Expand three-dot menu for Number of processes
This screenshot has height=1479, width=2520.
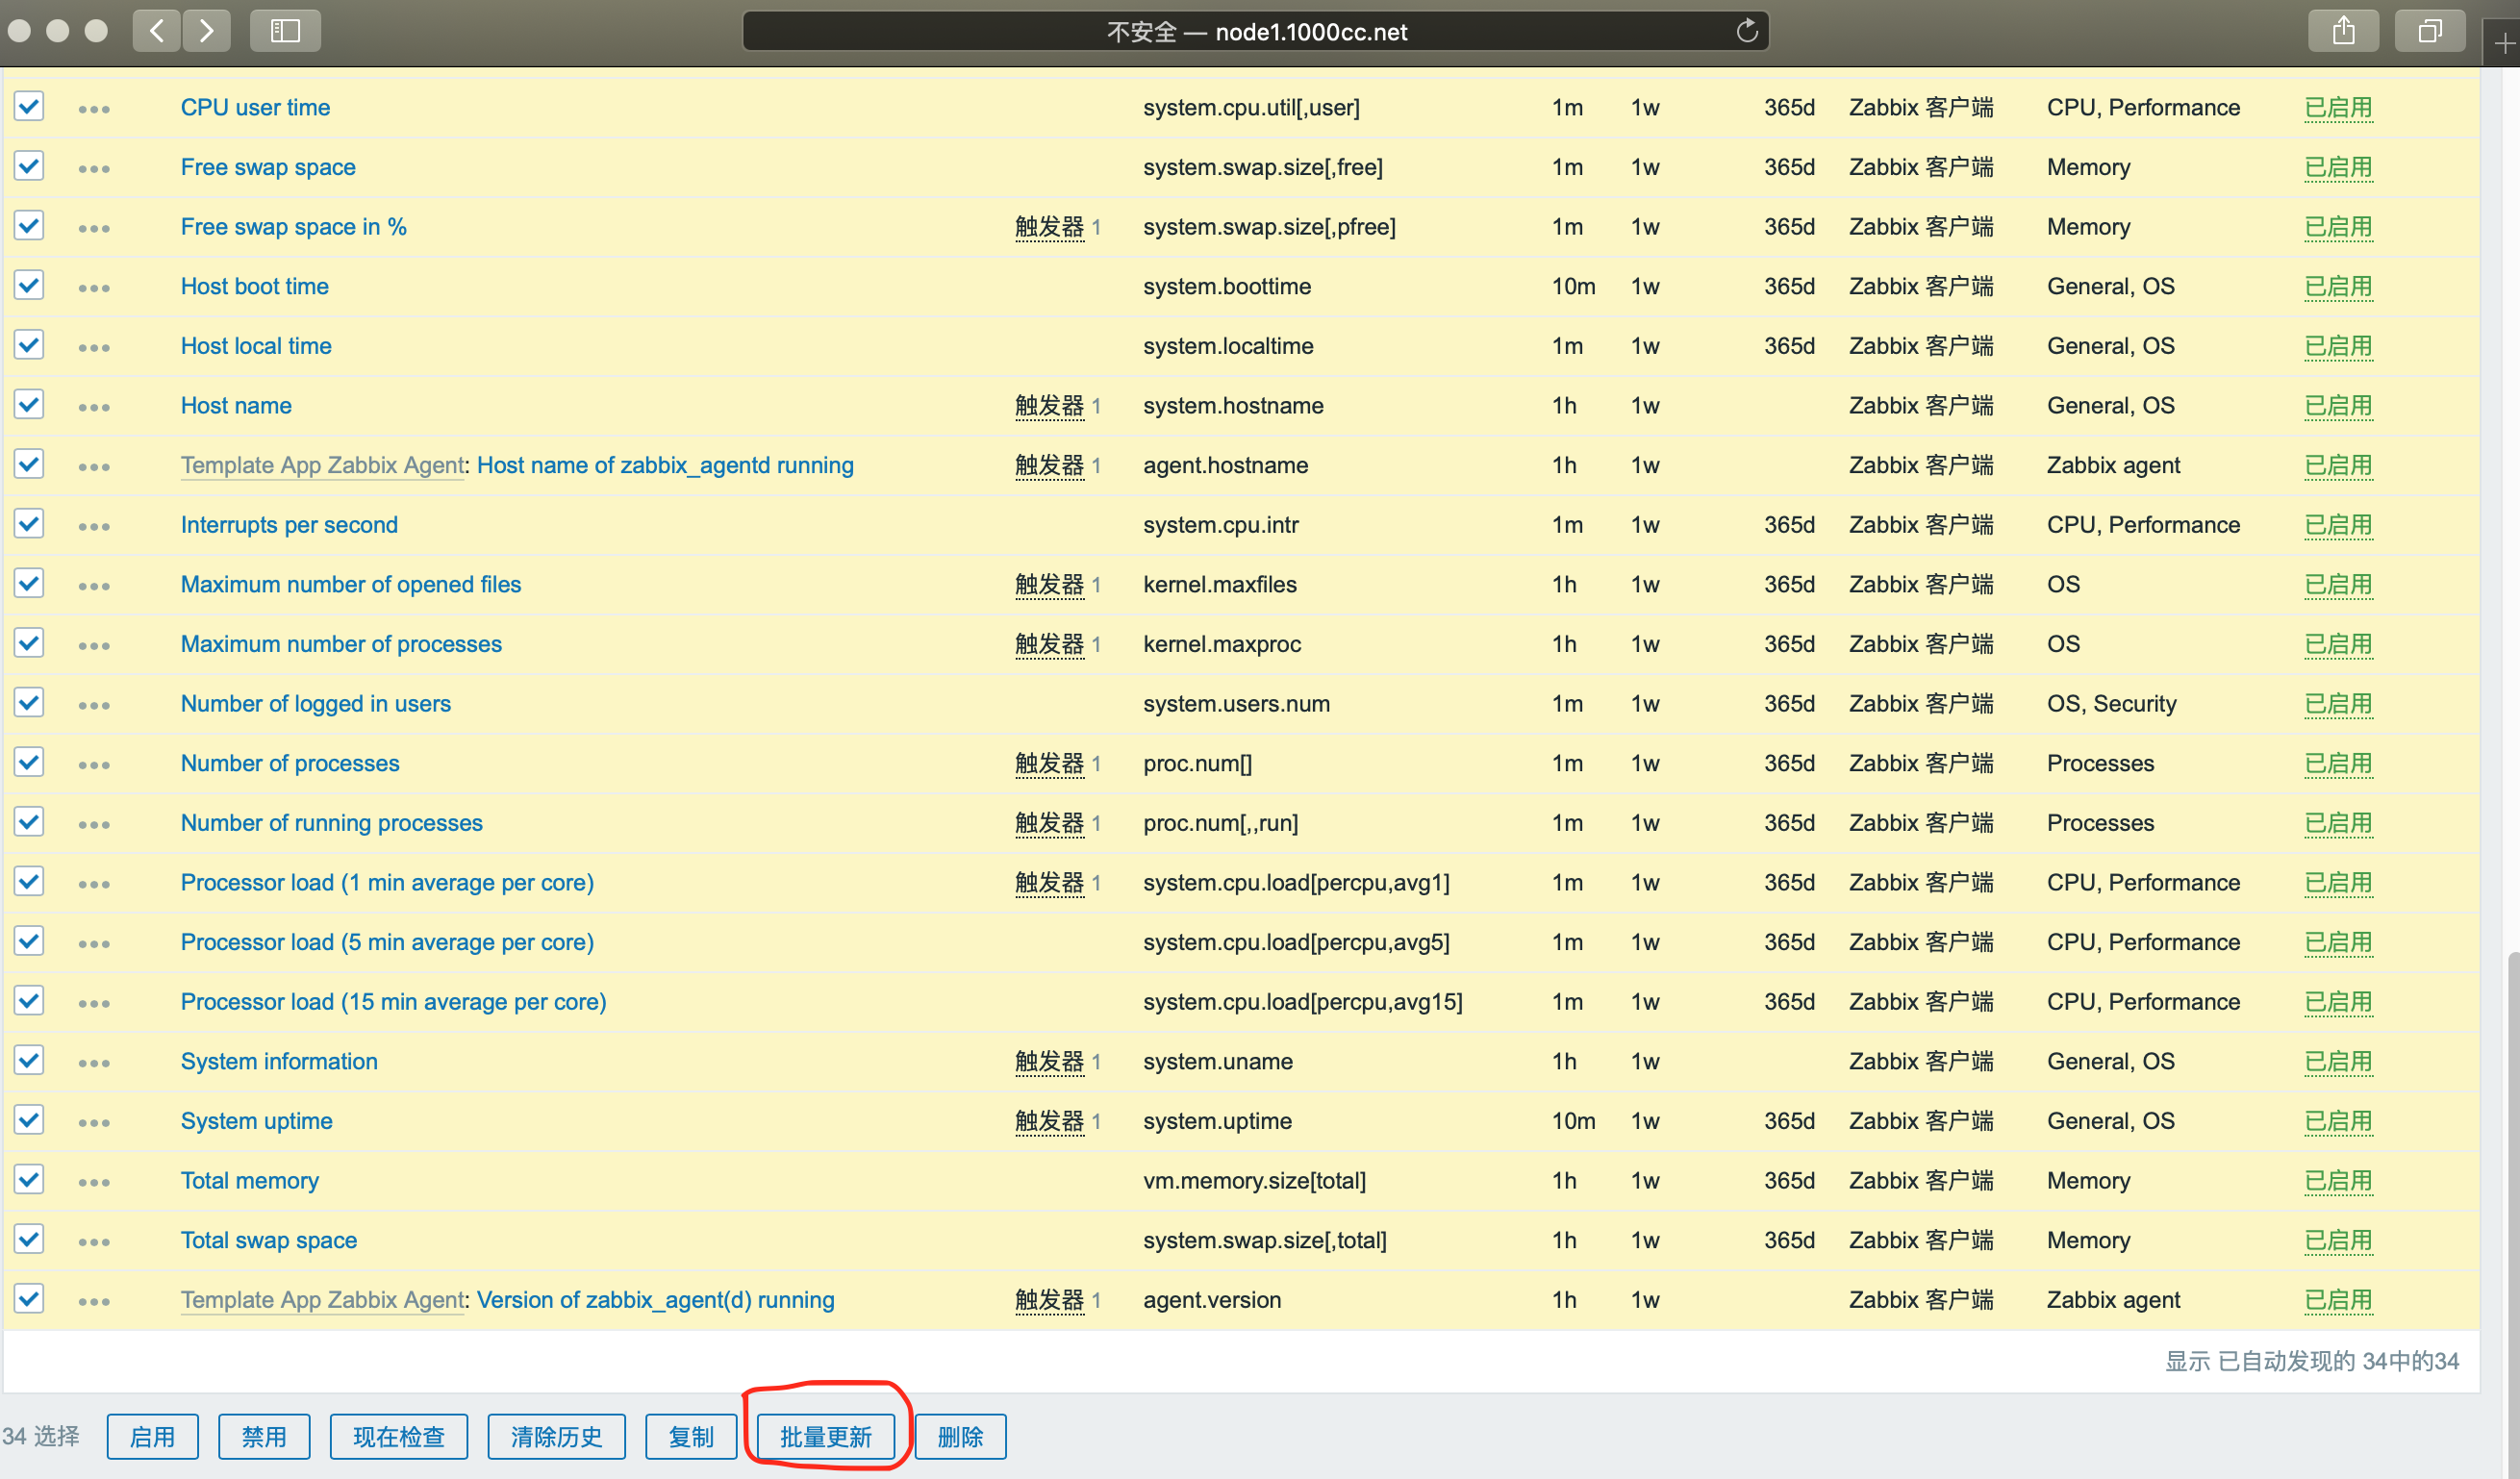[x=94, y=765]
